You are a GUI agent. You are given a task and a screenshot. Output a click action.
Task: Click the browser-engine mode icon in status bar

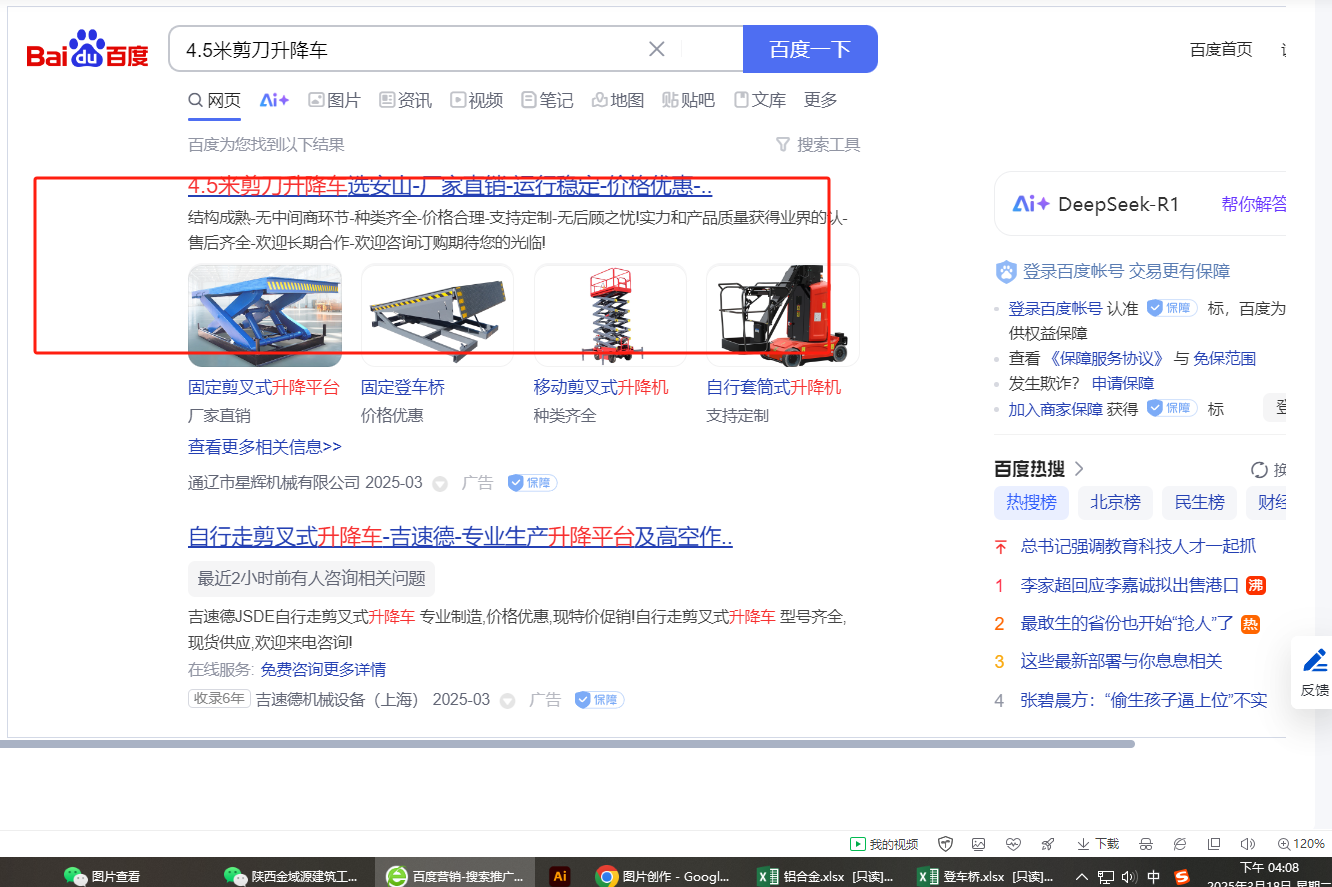[x=1180, y=844]
